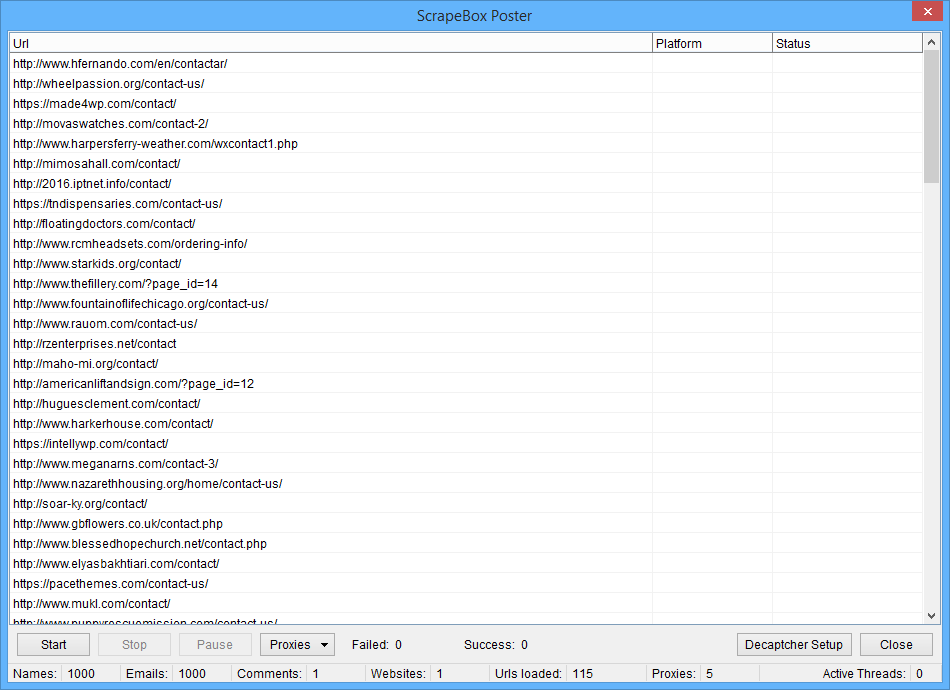This screenshot has width=950, height=690.
Task: Click the Pause button
Action: pyautogui.click(x=215, y=644)
